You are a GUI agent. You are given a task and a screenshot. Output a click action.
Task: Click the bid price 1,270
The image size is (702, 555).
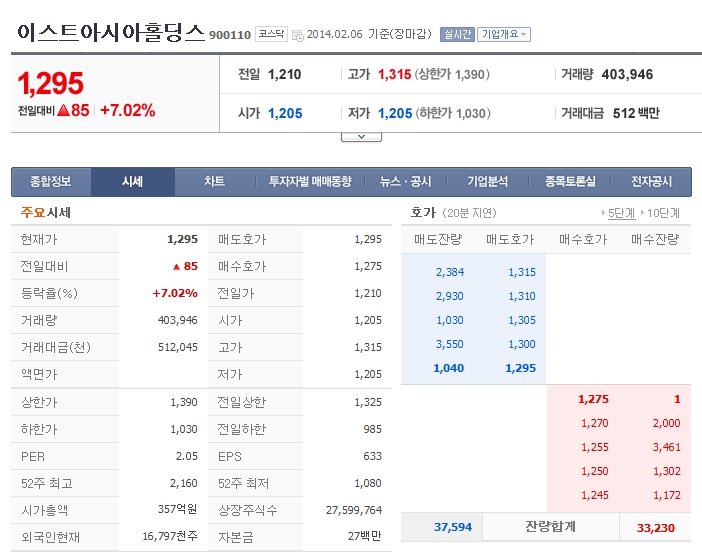tap(595, 423)
